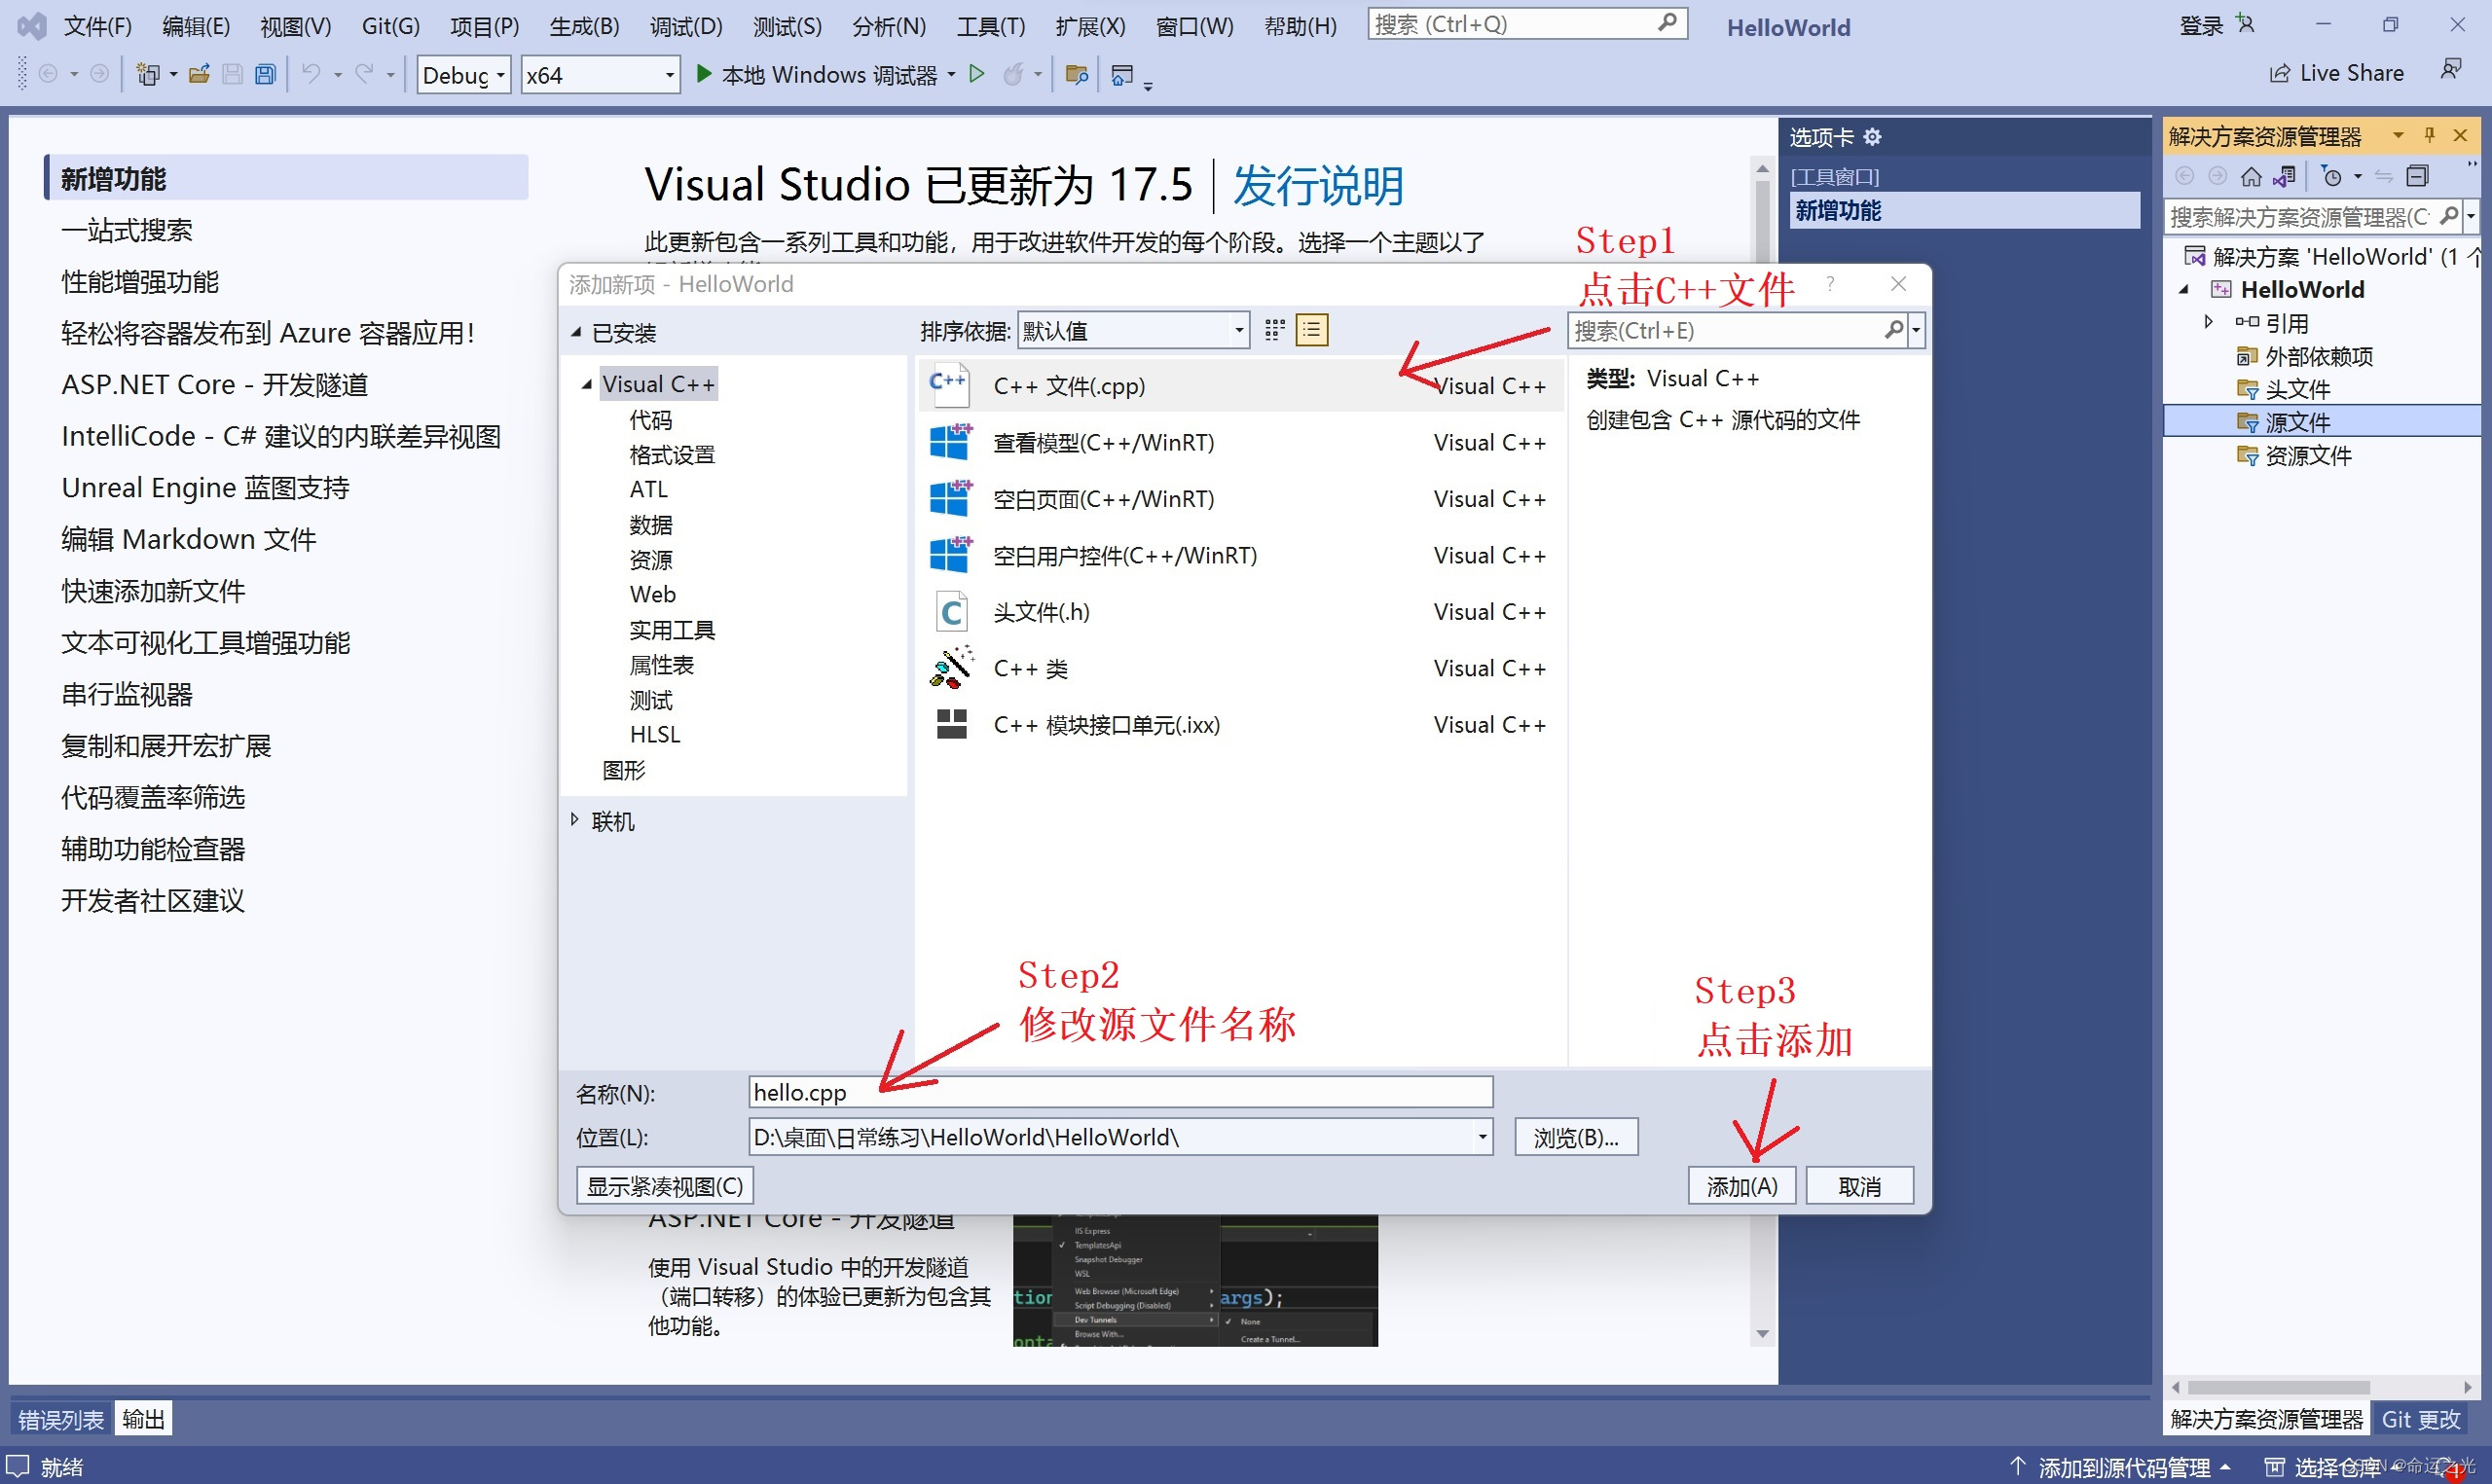Click the Open File toolbar icon
This screenshot has height=1484, width=2492.
click(199, 74)
